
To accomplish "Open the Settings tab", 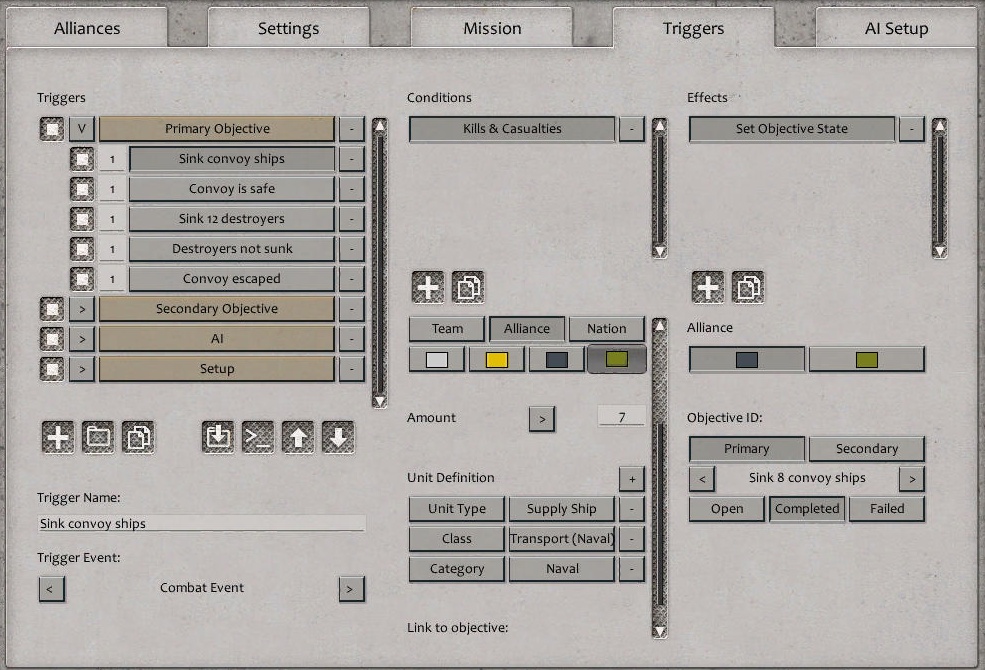I will 288,28.
